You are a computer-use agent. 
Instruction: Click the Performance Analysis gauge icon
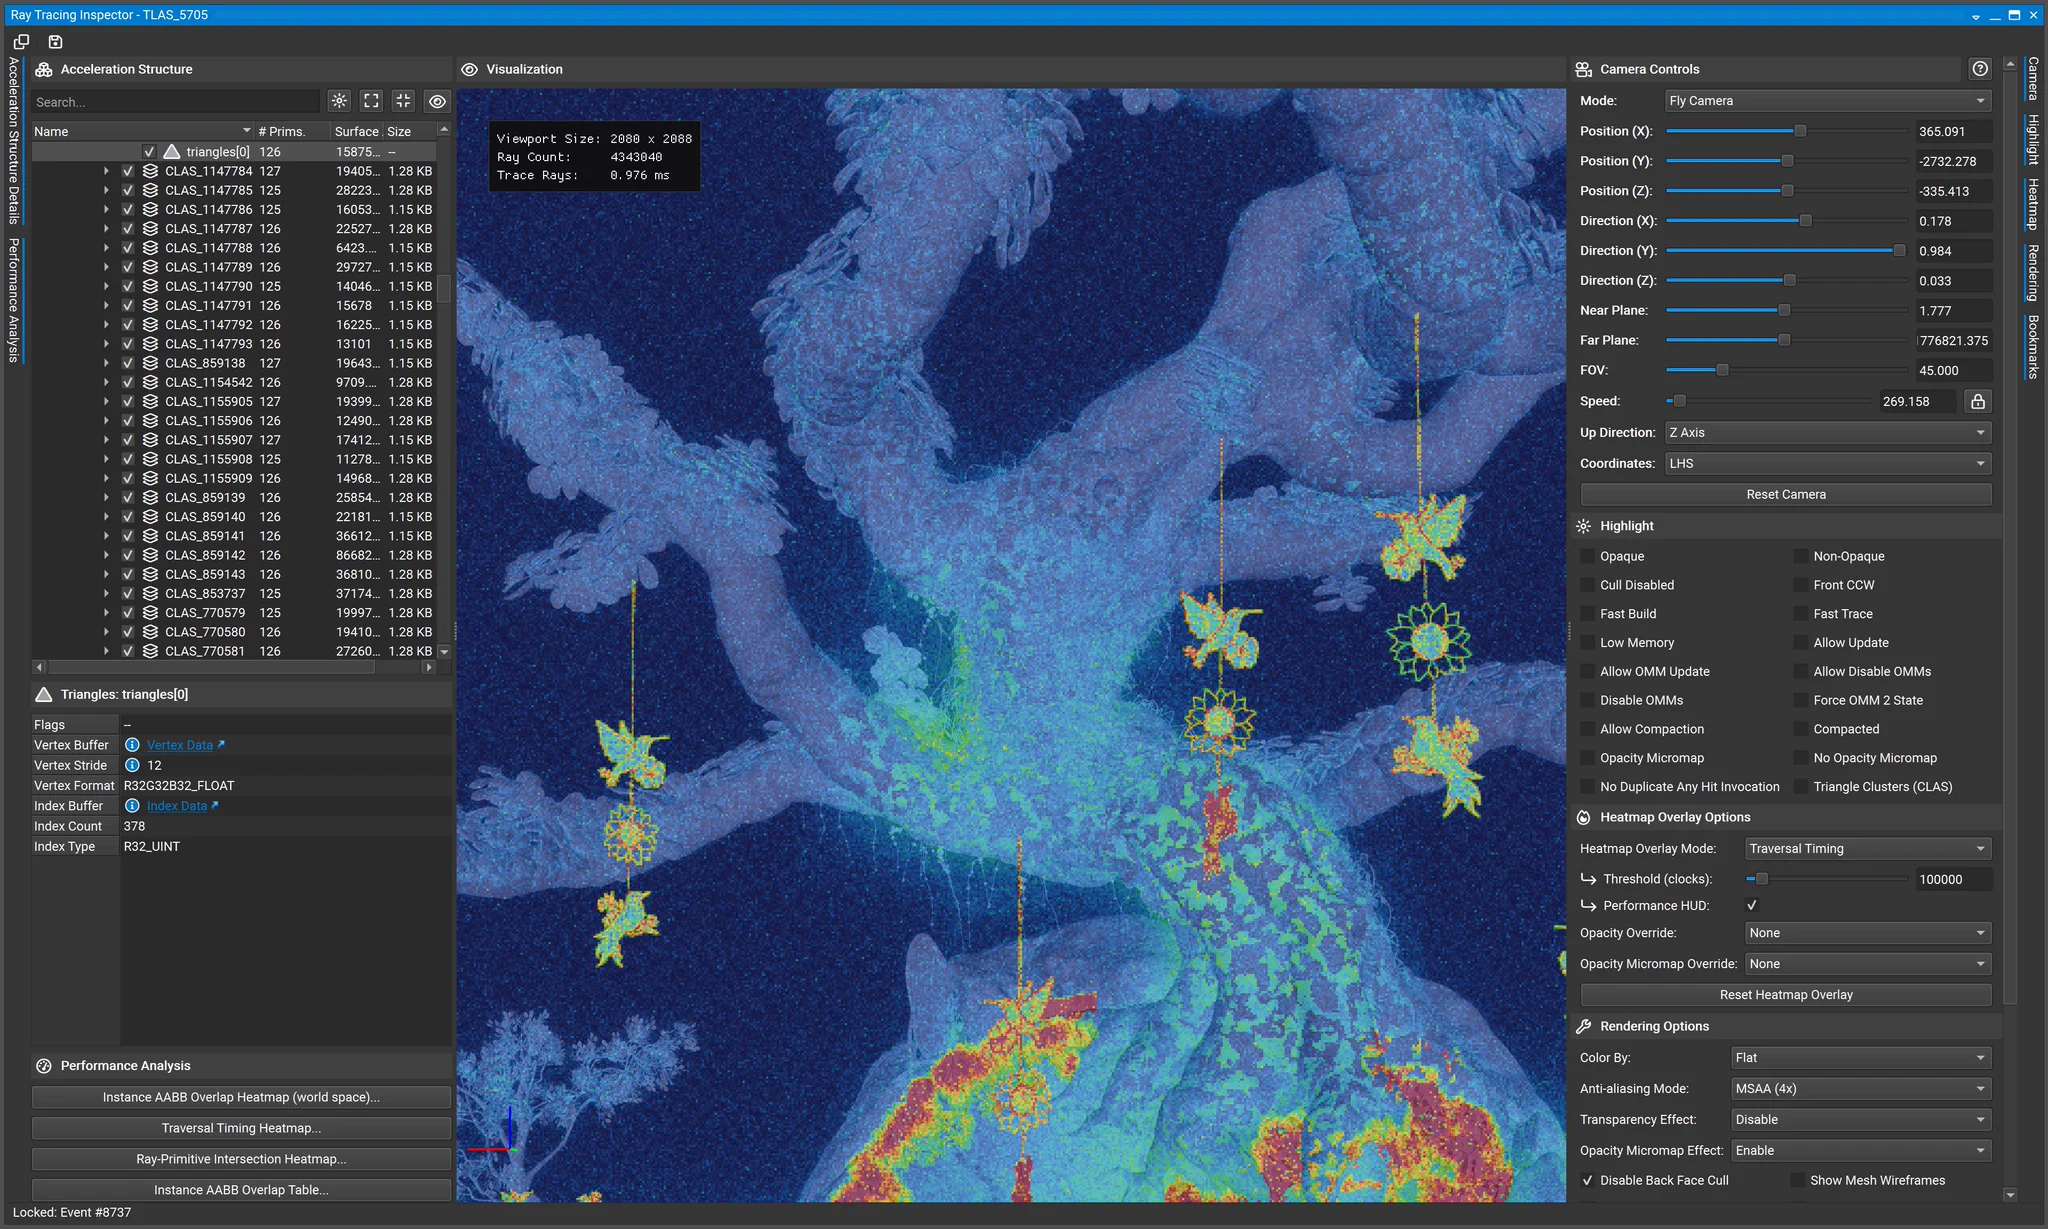point(44,1066)
